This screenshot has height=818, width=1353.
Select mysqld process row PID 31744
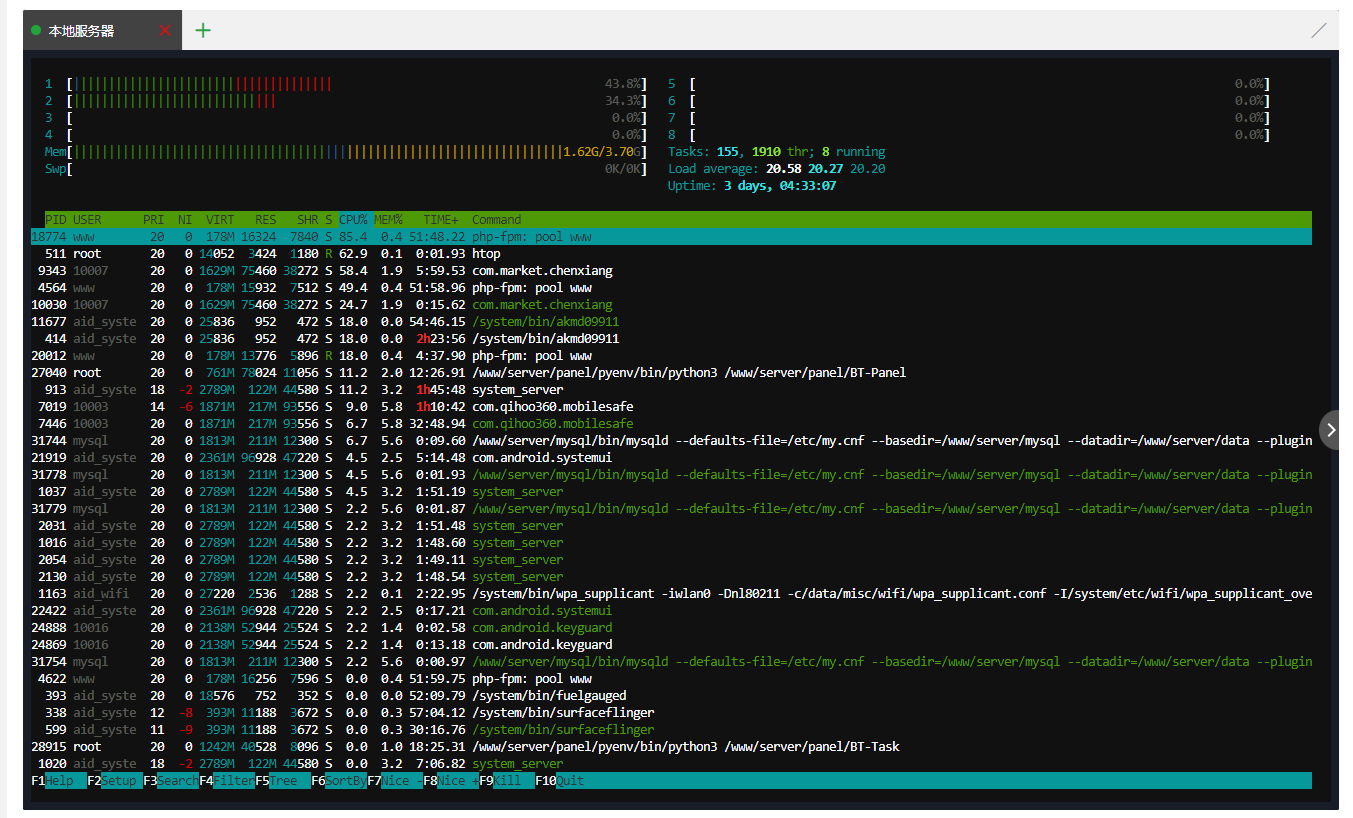tap(671, 441)
